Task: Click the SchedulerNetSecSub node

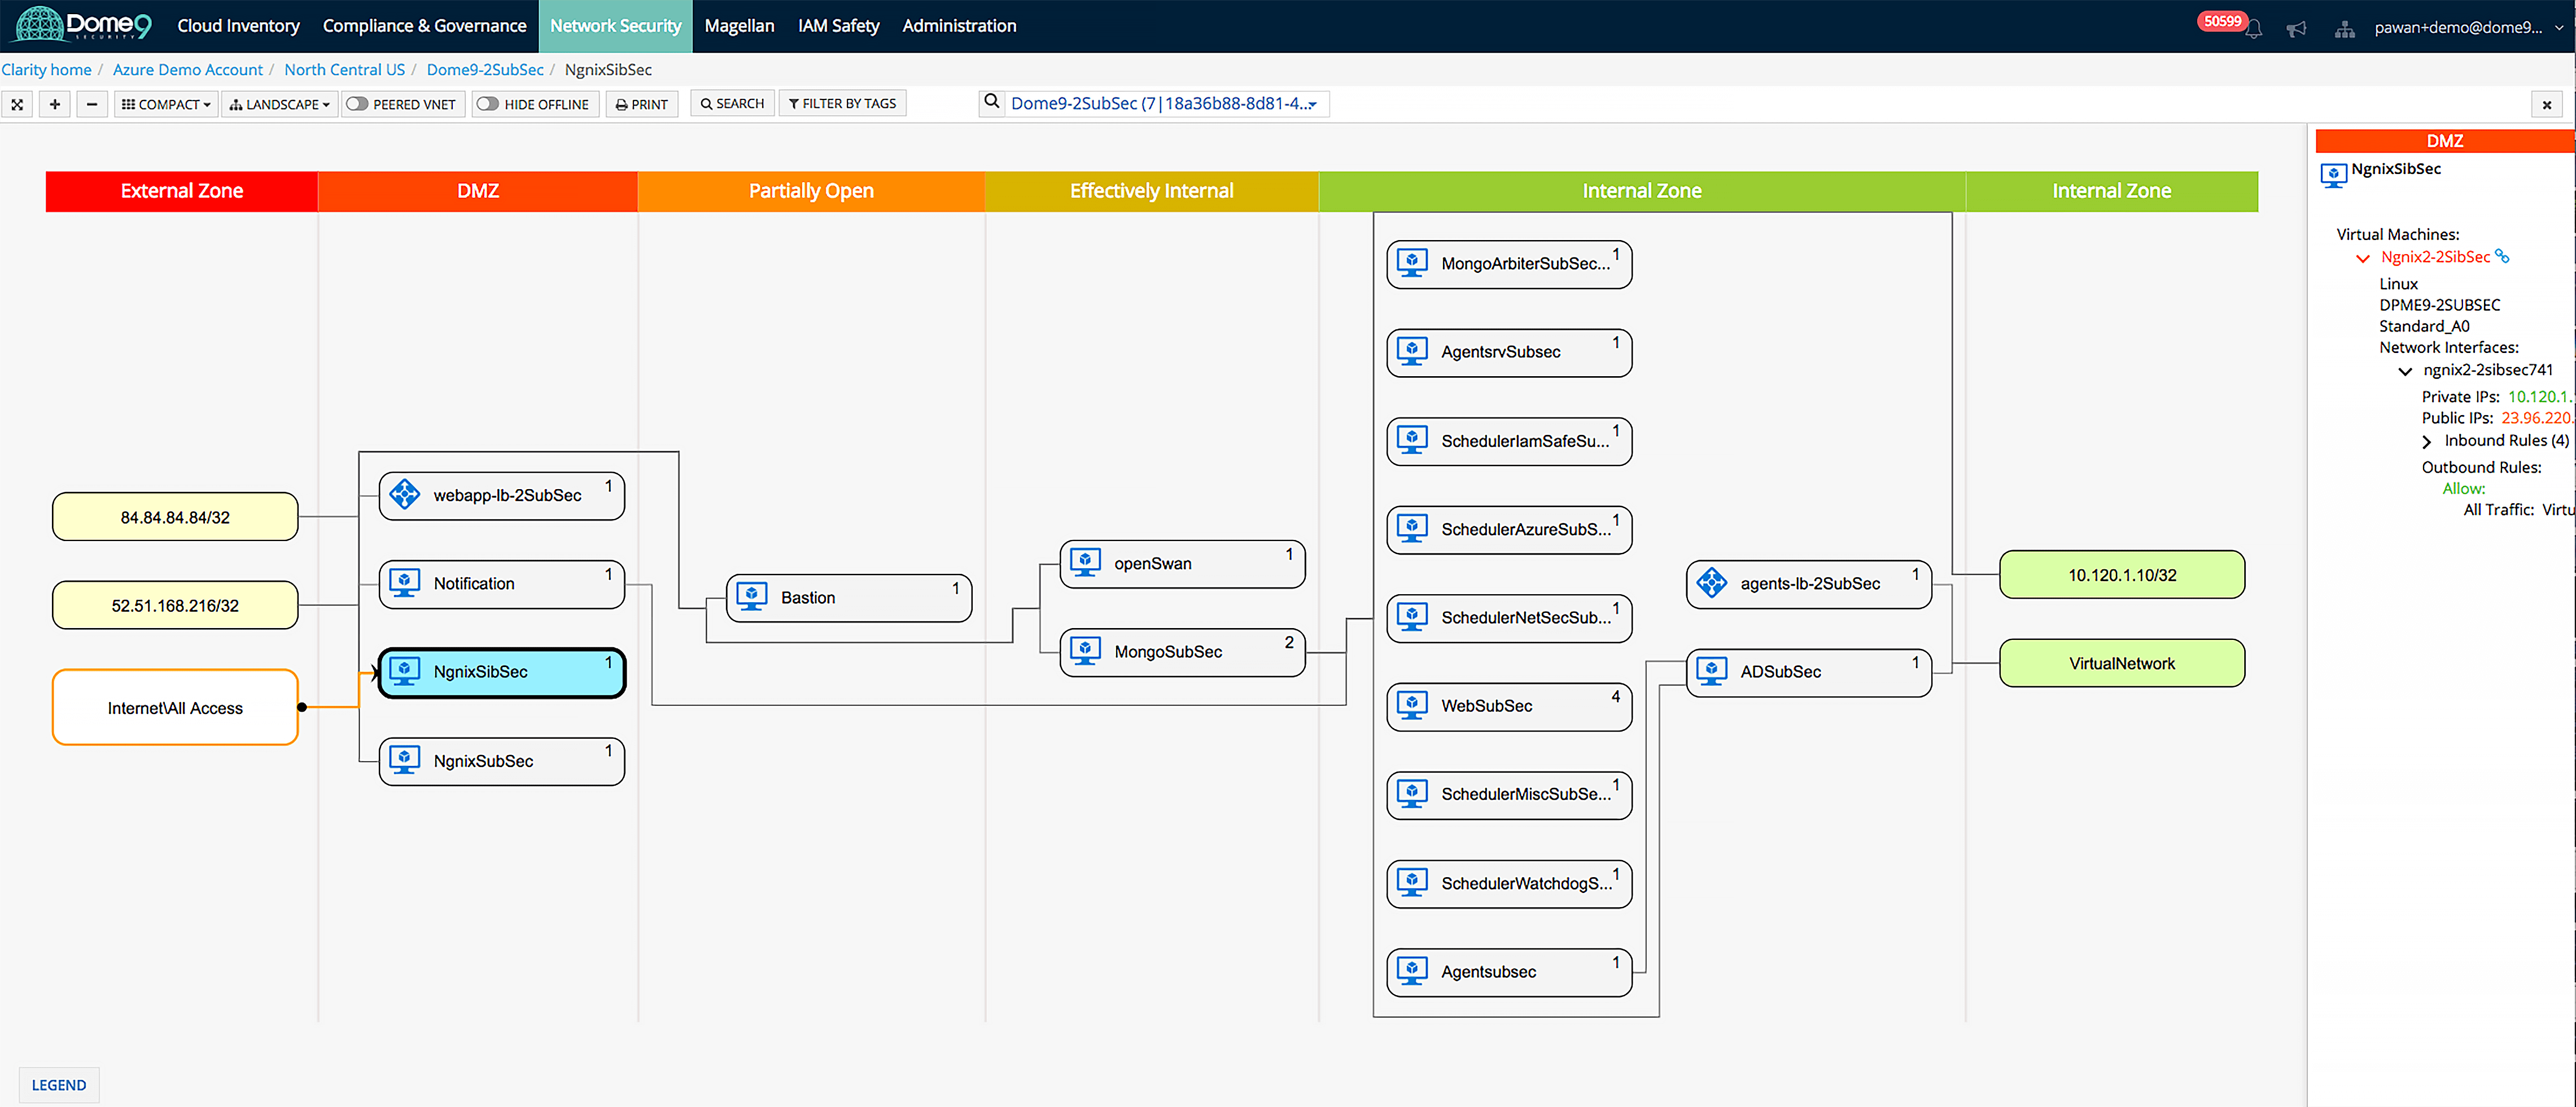Action: (1509, 617)
